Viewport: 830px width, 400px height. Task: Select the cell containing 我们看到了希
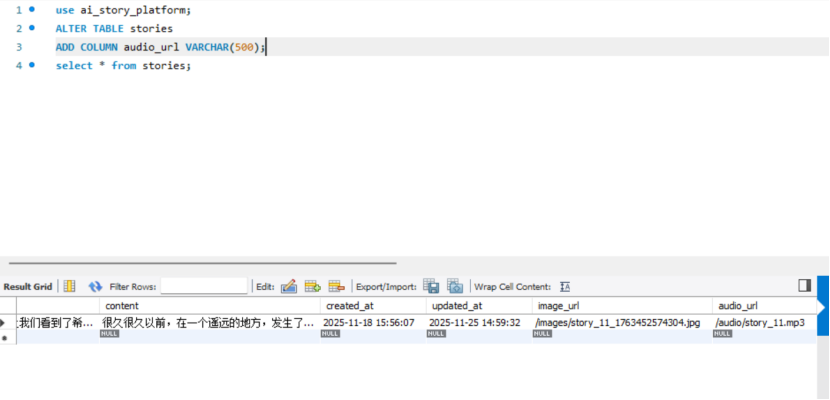[58, 323]
